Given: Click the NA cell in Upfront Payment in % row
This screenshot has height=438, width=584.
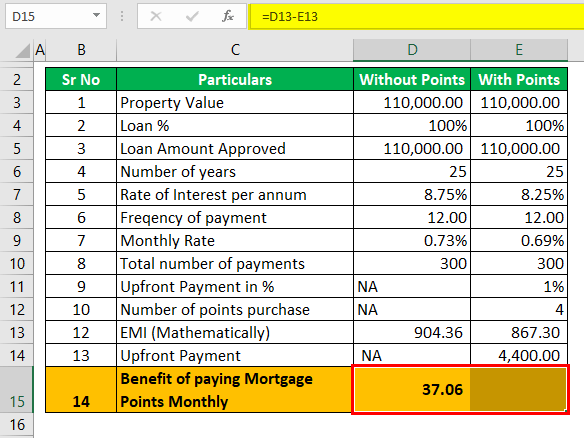Looking at the screenshot, I should [x=412, y=286].
